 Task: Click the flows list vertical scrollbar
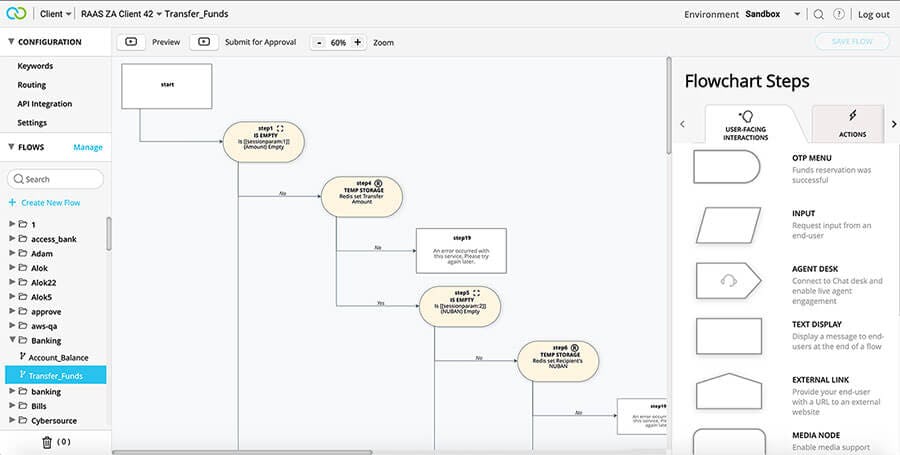(108, 234)
